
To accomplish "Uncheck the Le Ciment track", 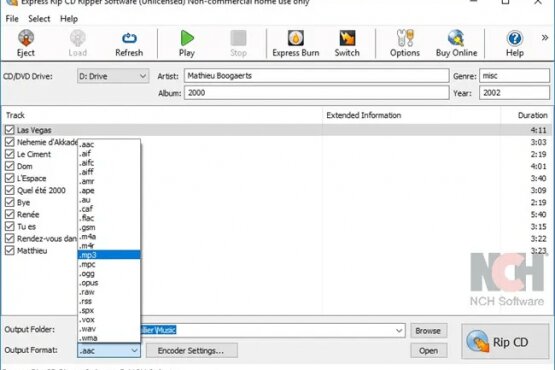I will click(10, 154).
